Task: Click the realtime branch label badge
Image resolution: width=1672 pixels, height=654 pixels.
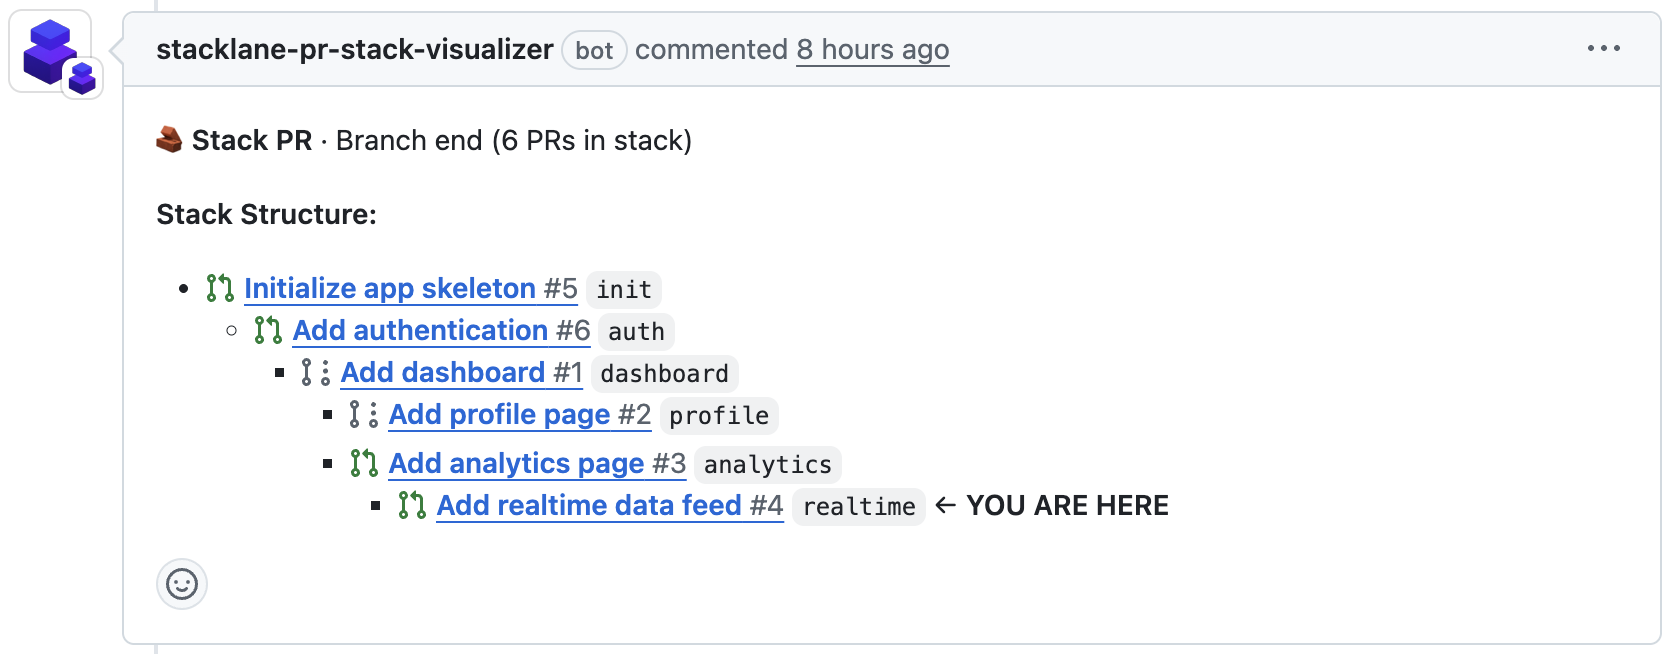Action: click(x=858, y=507)
